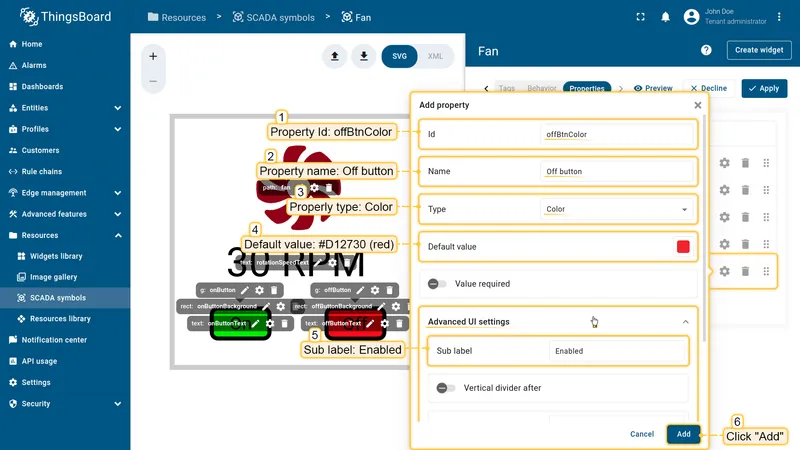This screenshot has width=800, height=450.
Task: Enable the Value required switch
Action: pos(437,284)
